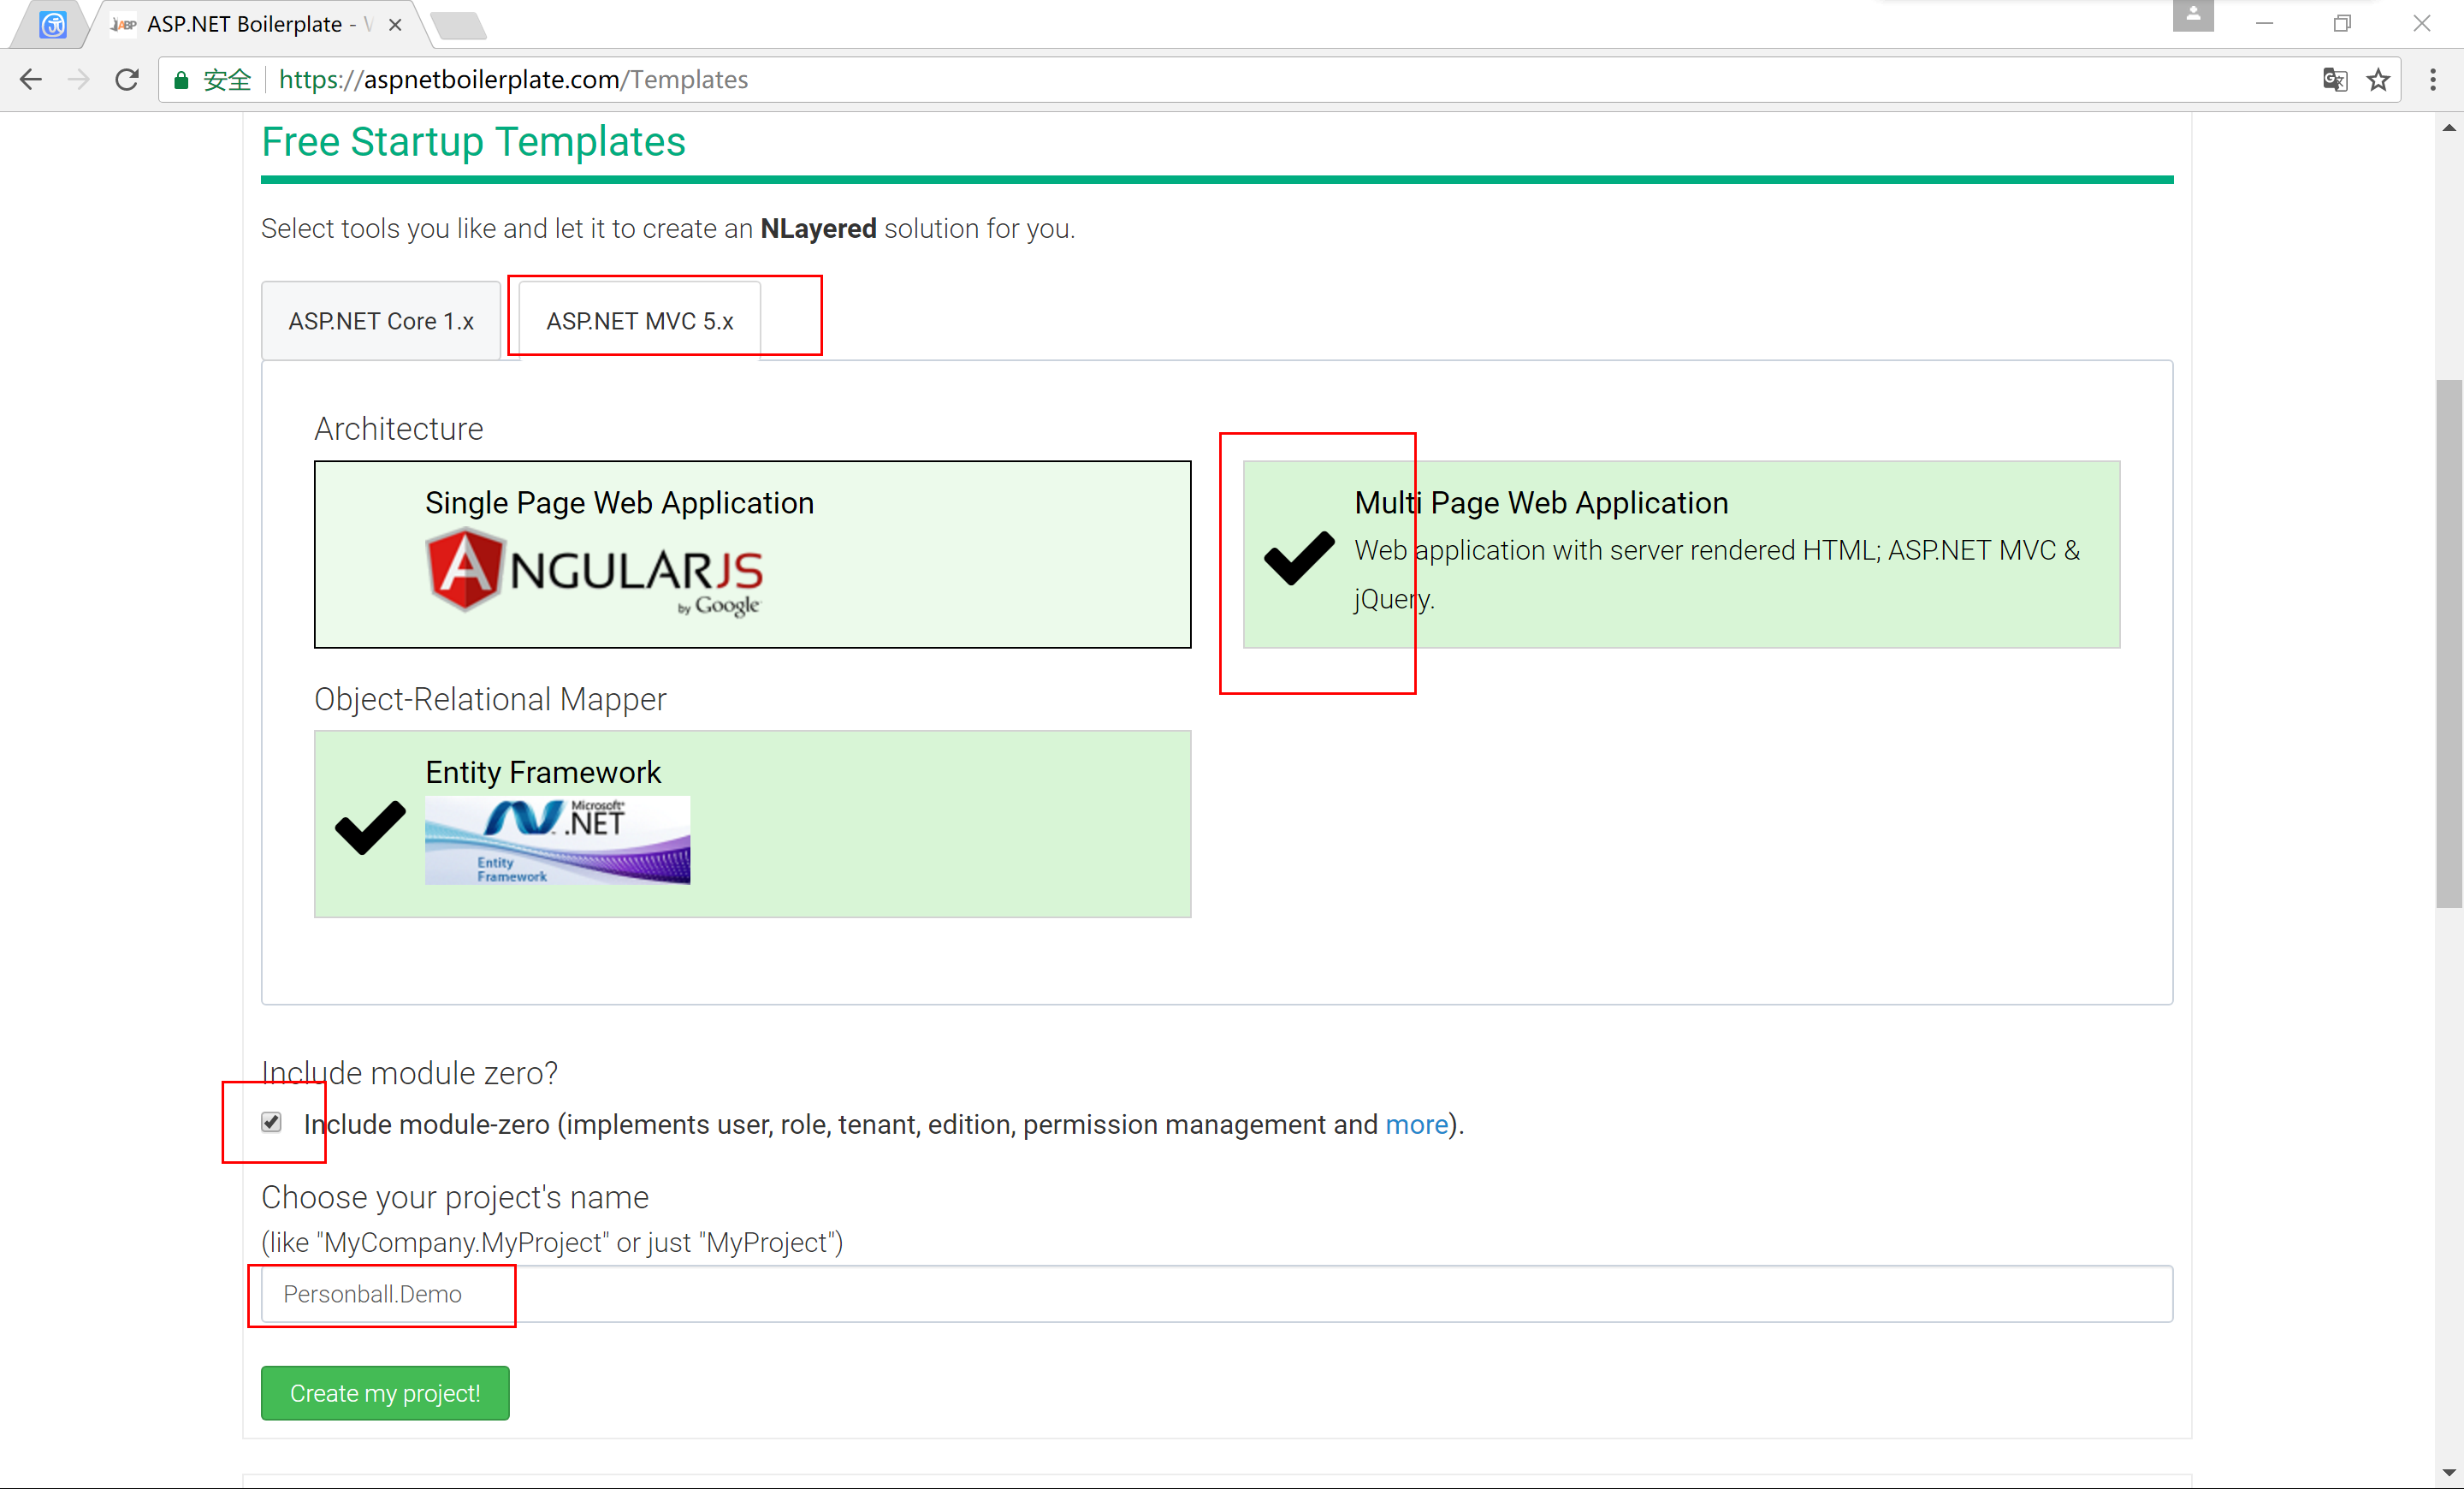Image resolution: width=2464 pixels, height=1489 pixels.
Task: Bookmark this page with the star icon
Action: [x=2378, y=80]
